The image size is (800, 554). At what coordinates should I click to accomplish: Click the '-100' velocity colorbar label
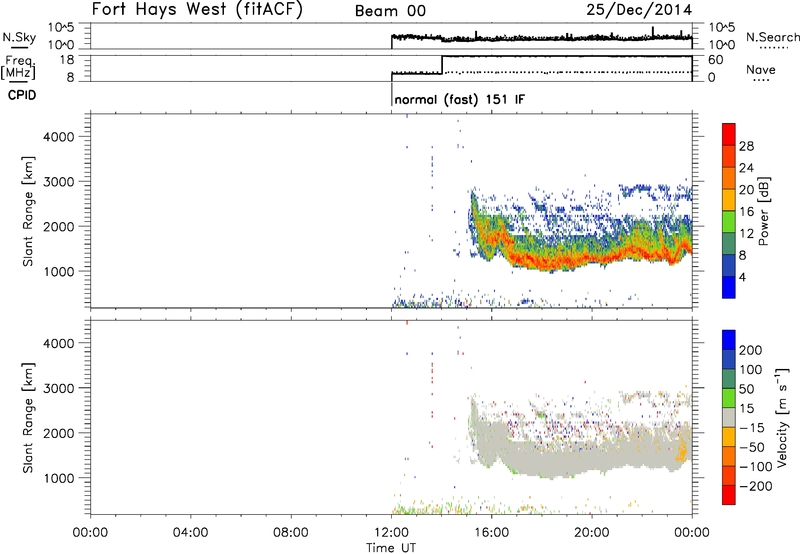click(x=756, y=467)
